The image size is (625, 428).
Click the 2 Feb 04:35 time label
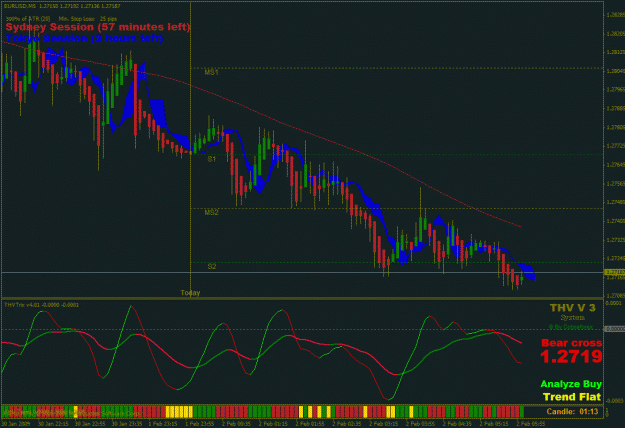click(x=456, y=424)
